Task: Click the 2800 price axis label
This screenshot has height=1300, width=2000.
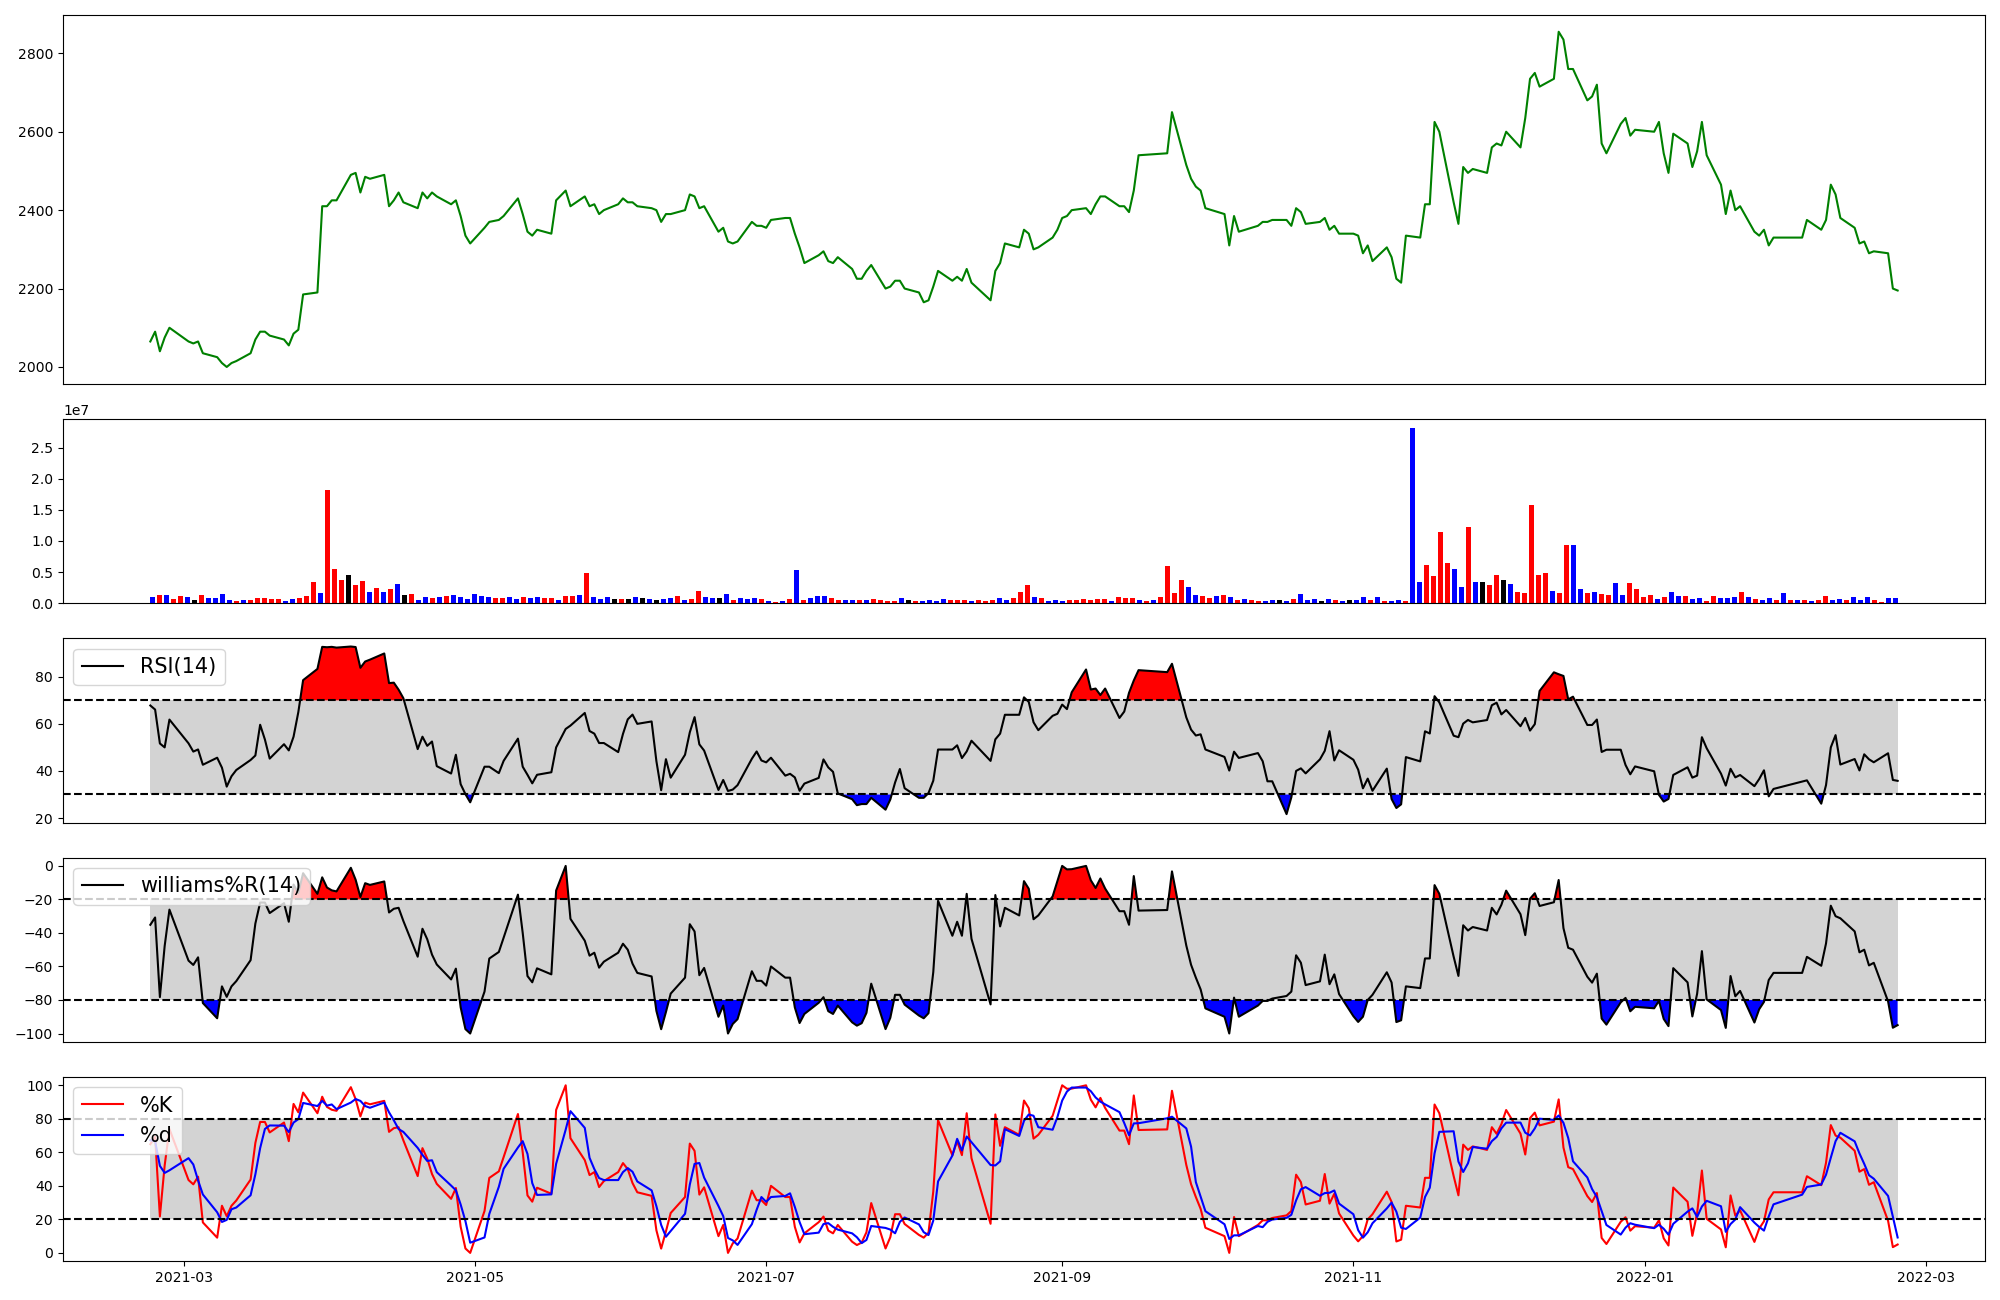Action: [36, 54]
